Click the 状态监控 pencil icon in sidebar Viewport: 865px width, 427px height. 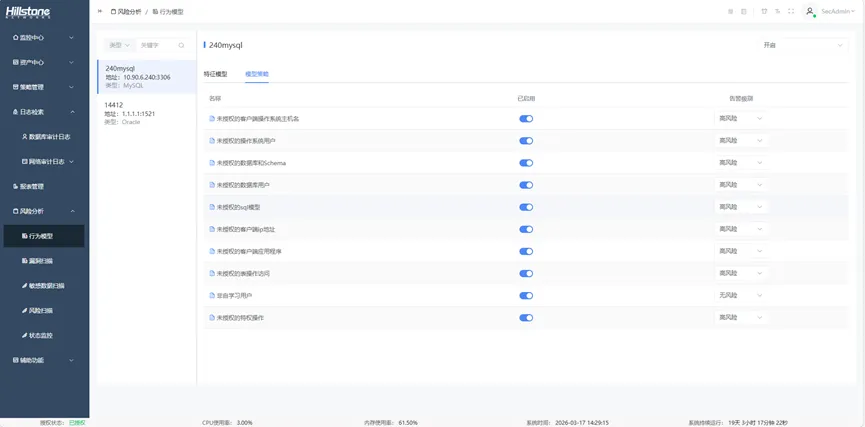pyautogui.click(x=24, y=335)
